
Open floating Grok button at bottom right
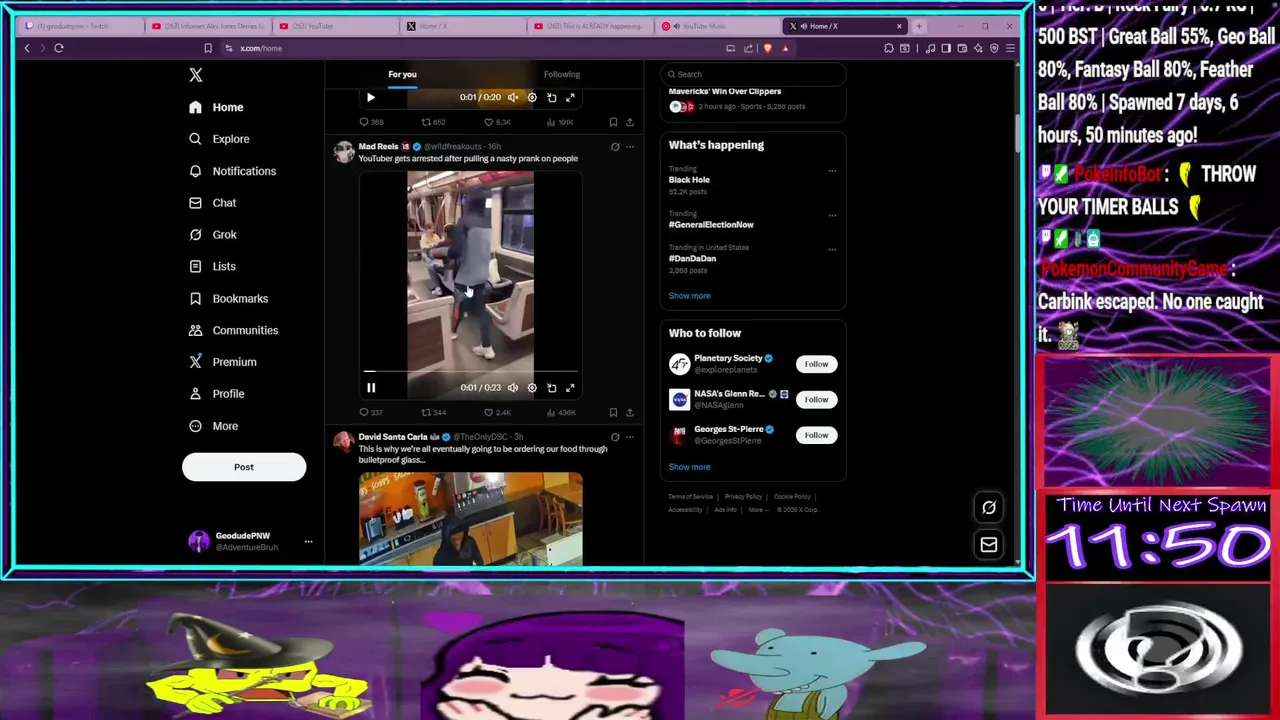(989, 508)
